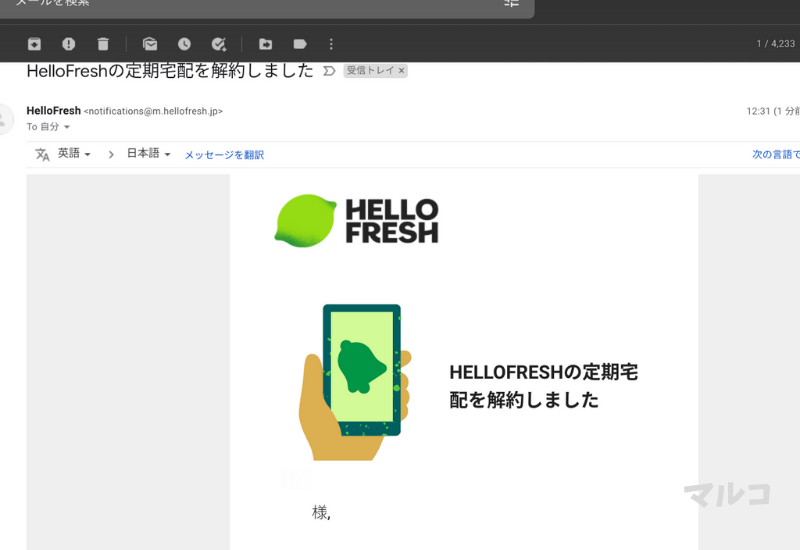Click the 次の言語で link on right
The width and height of the screenshot is (800, 550).
tap(776, 155)
